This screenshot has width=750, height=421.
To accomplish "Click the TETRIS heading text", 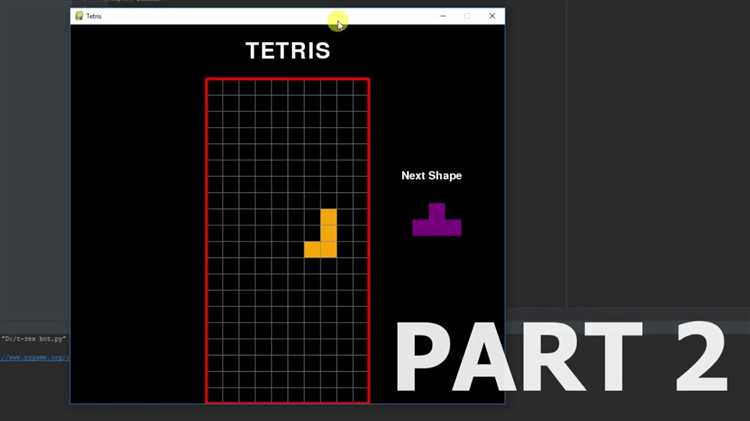I will 288,51.
